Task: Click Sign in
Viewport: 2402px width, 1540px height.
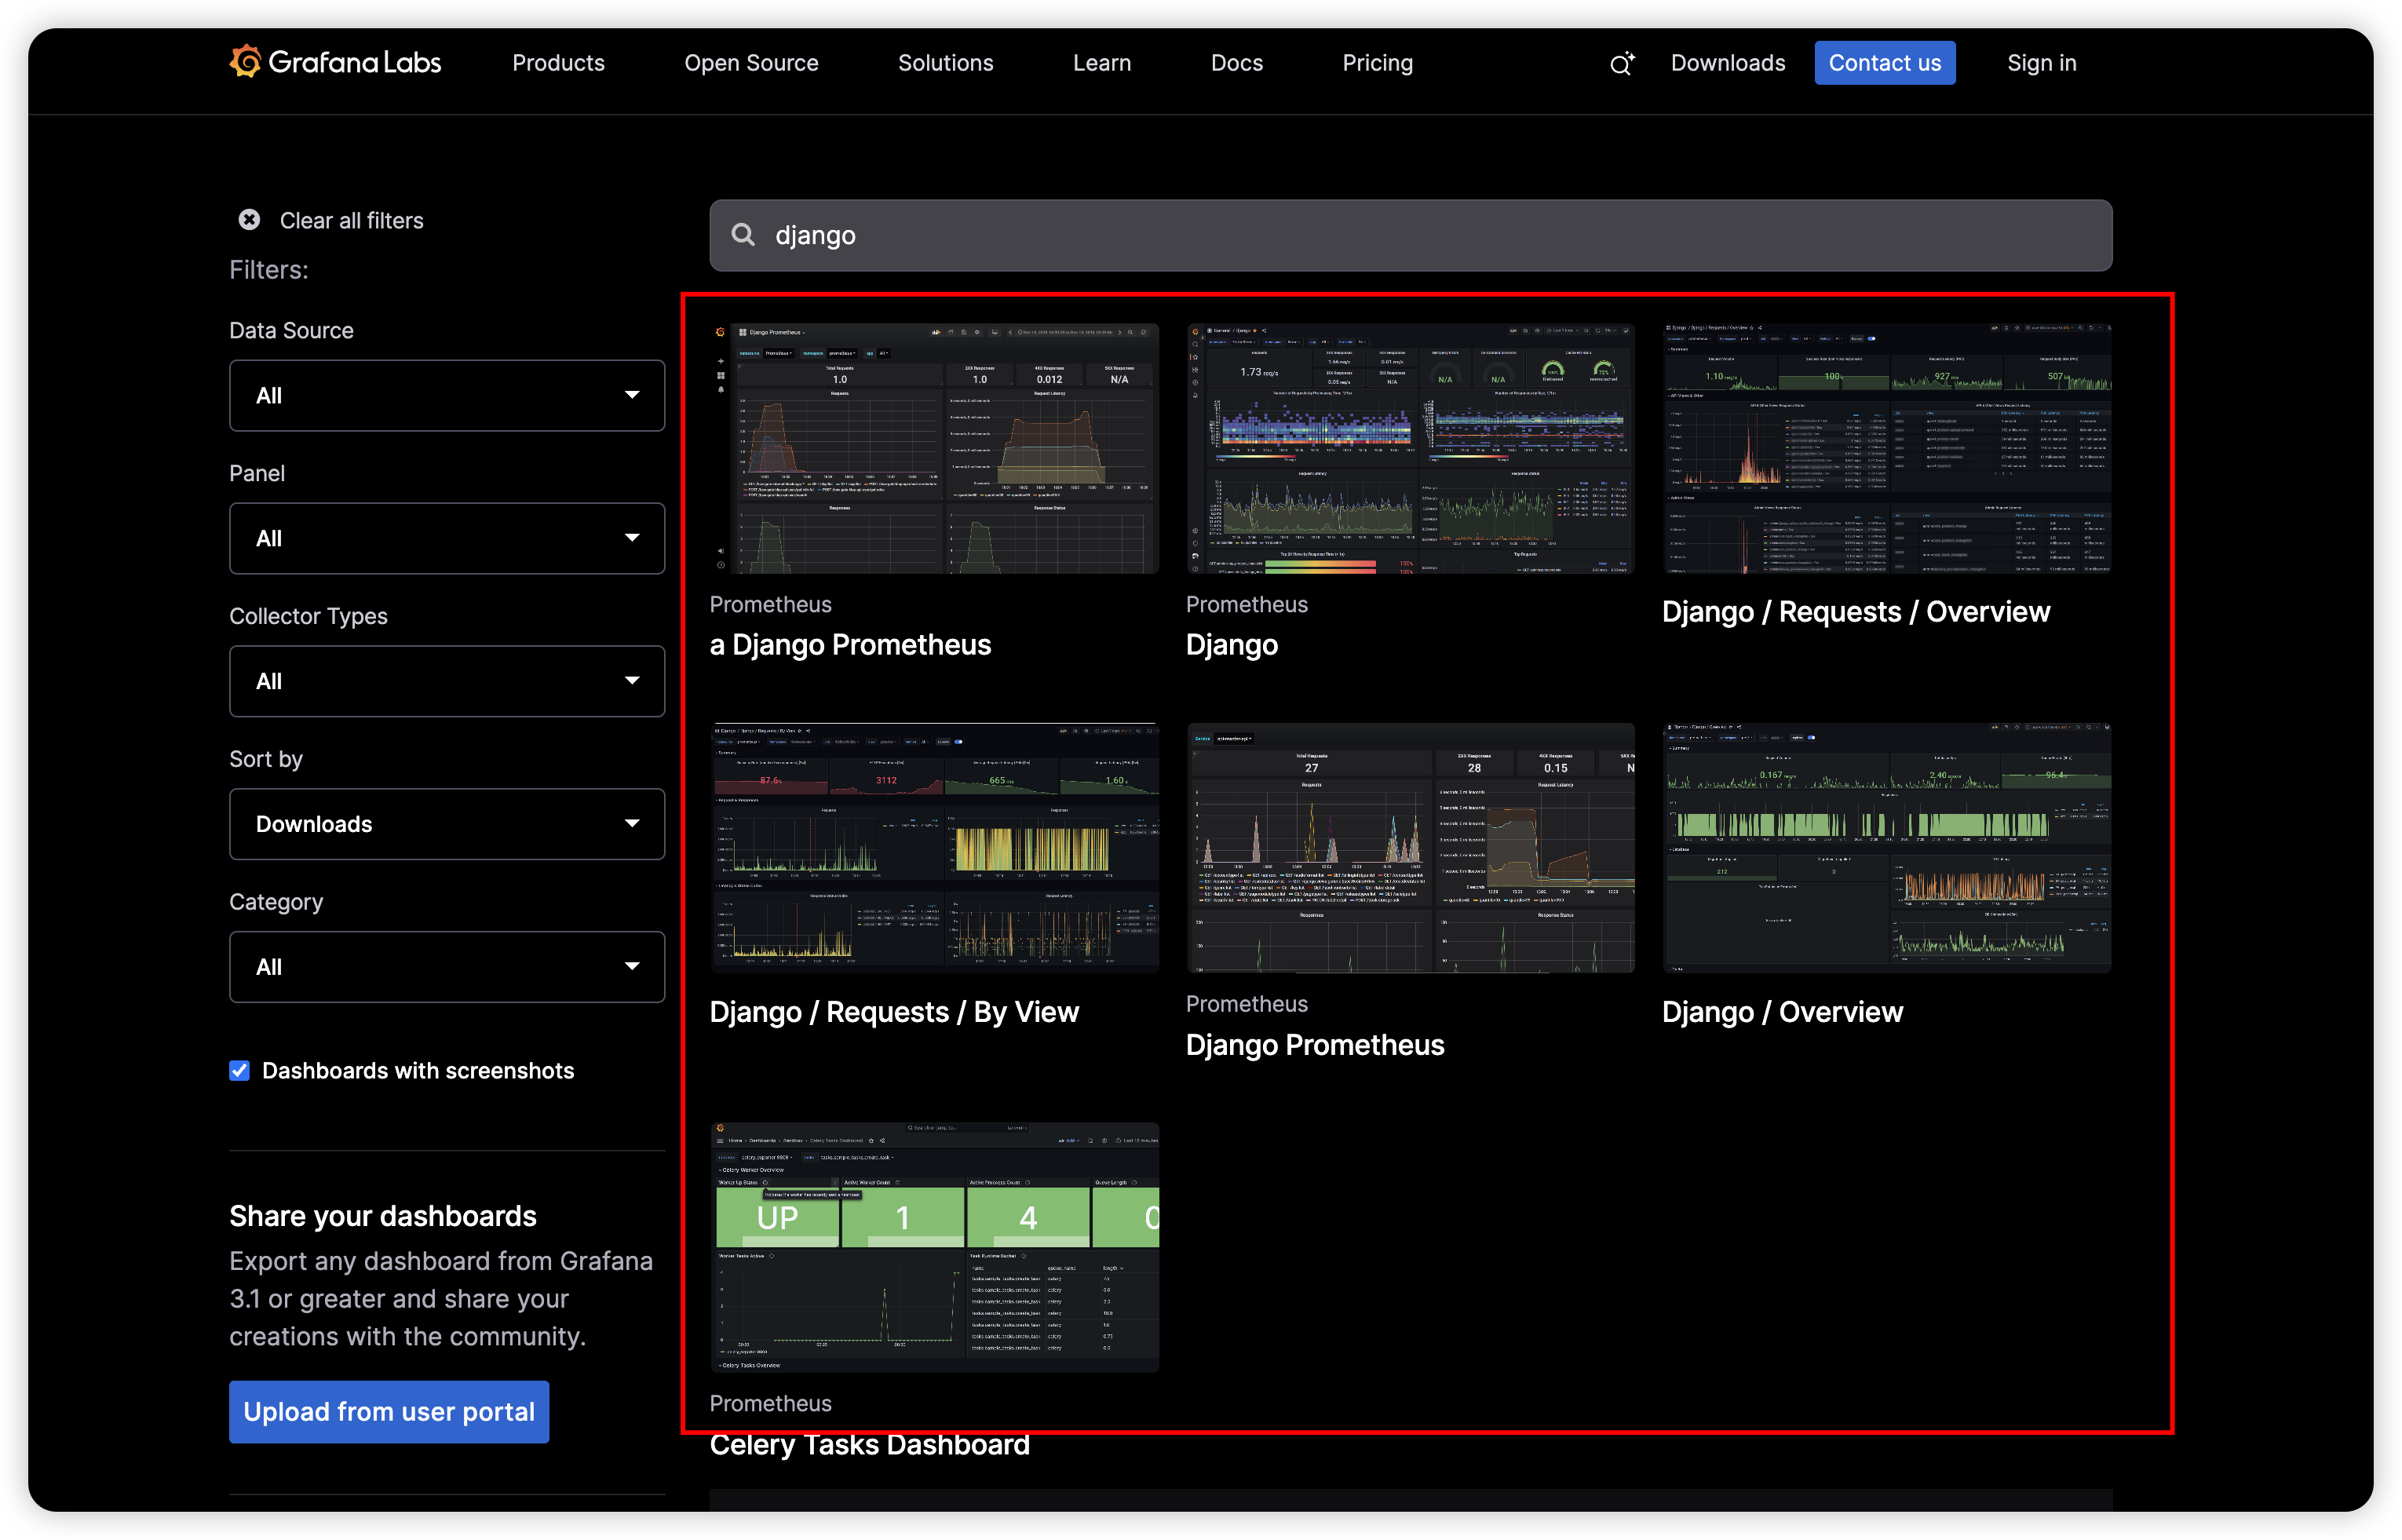Action: pos(2041,63)
